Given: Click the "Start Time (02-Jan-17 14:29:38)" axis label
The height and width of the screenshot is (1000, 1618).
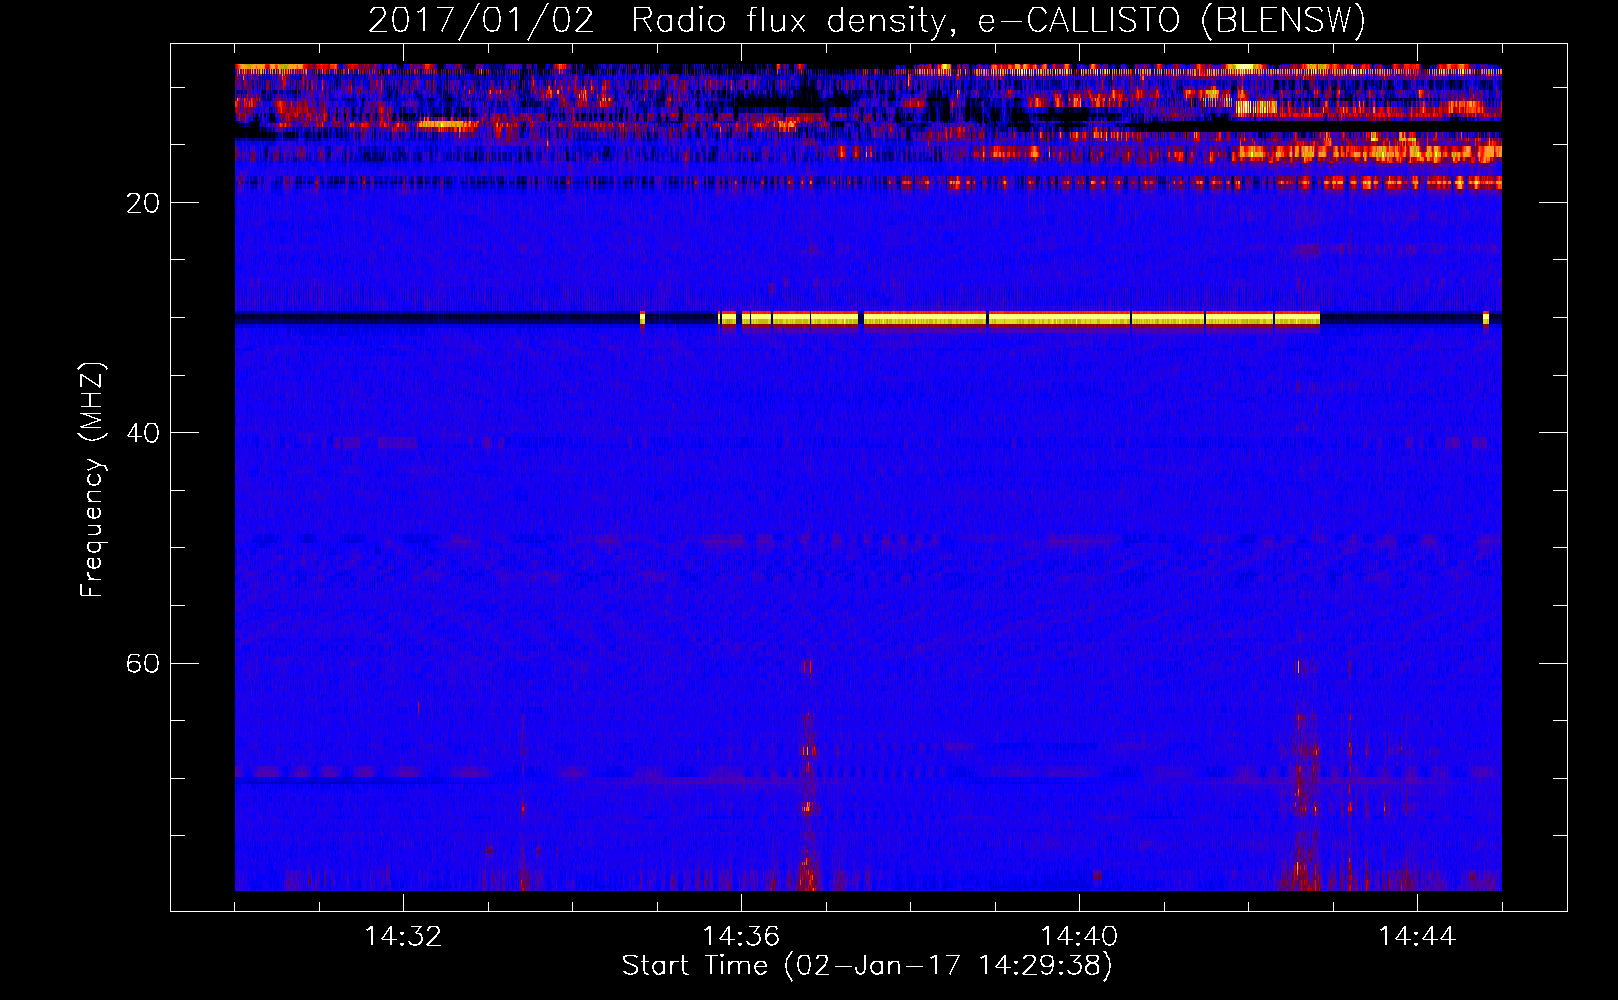Looking at the screenshot, I should point(867,966).
